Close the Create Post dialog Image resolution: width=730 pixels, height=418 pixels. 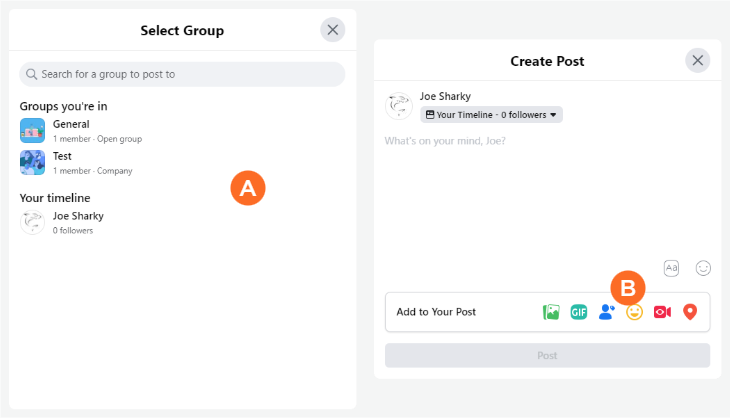[x=698, y=61]
